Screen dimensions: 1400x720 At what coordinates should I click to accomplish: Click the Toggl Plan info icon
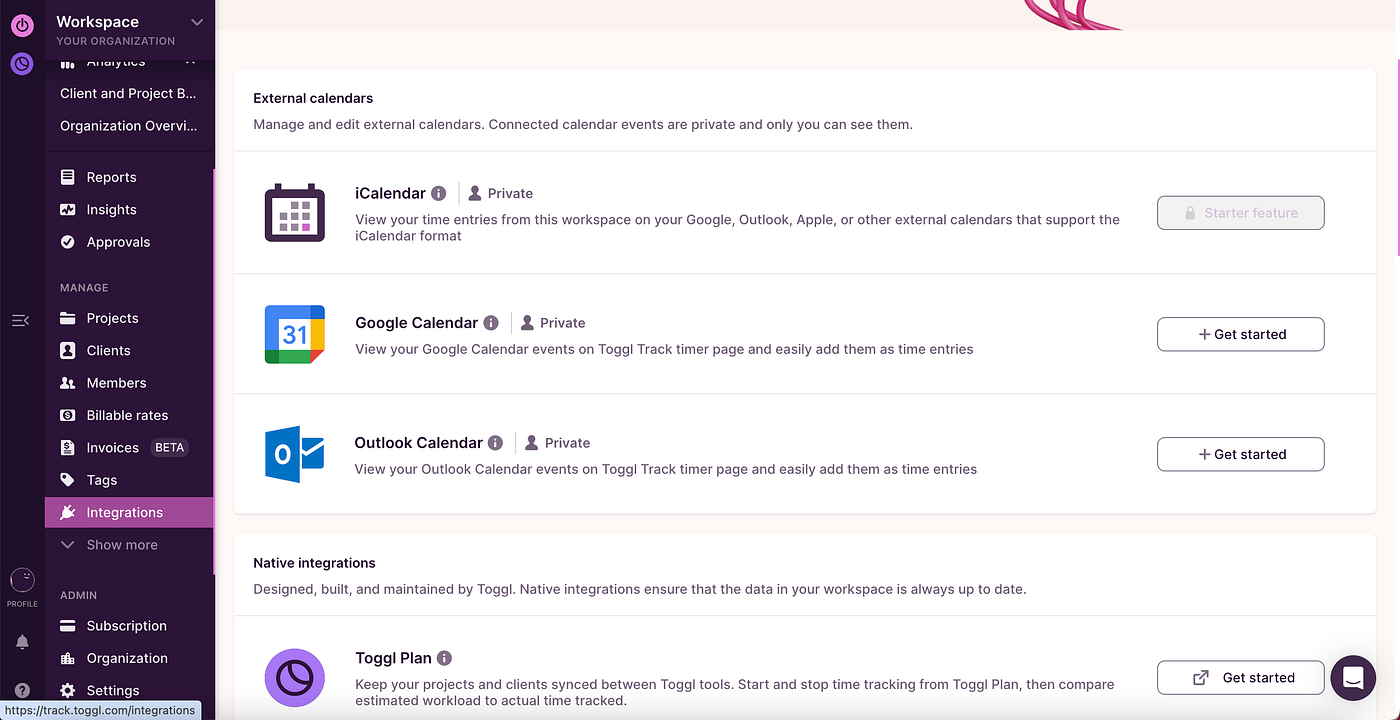click(x=444, y=658)
